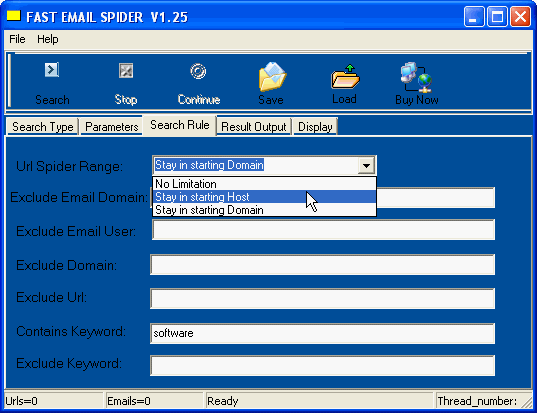This screenshot has height=413, width=537.
Task: Maximize the Fast Email Spider window
Action: 497,16
